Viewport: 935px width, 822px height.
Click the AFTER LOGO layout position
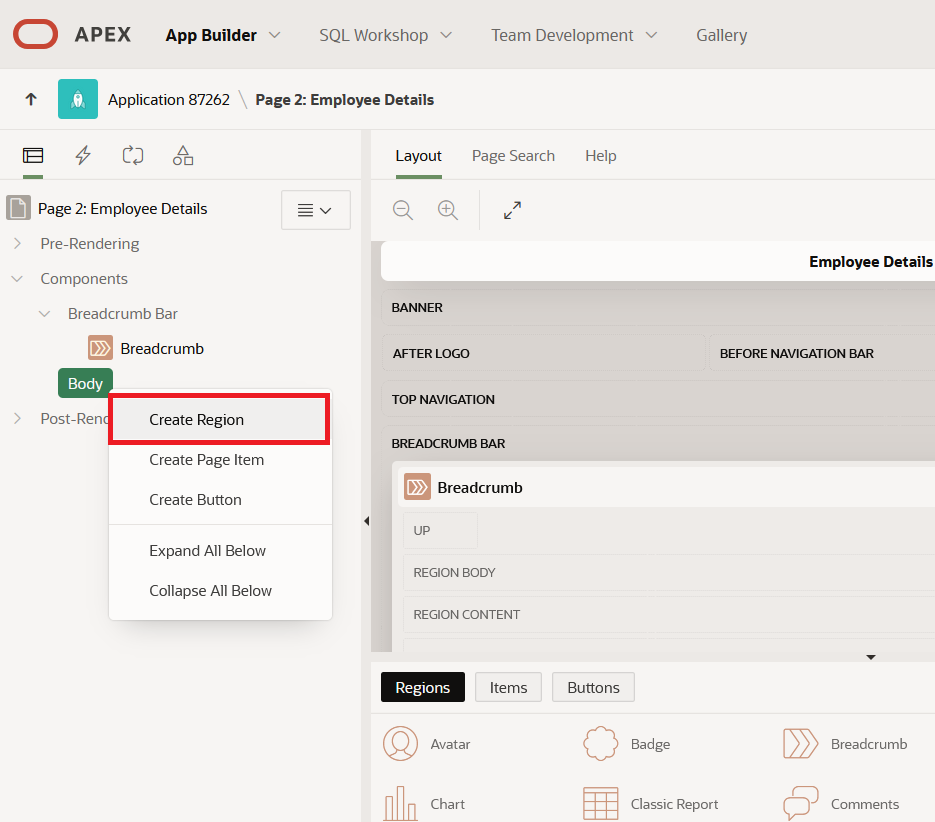pyautogui.click(x=543, y=353)
